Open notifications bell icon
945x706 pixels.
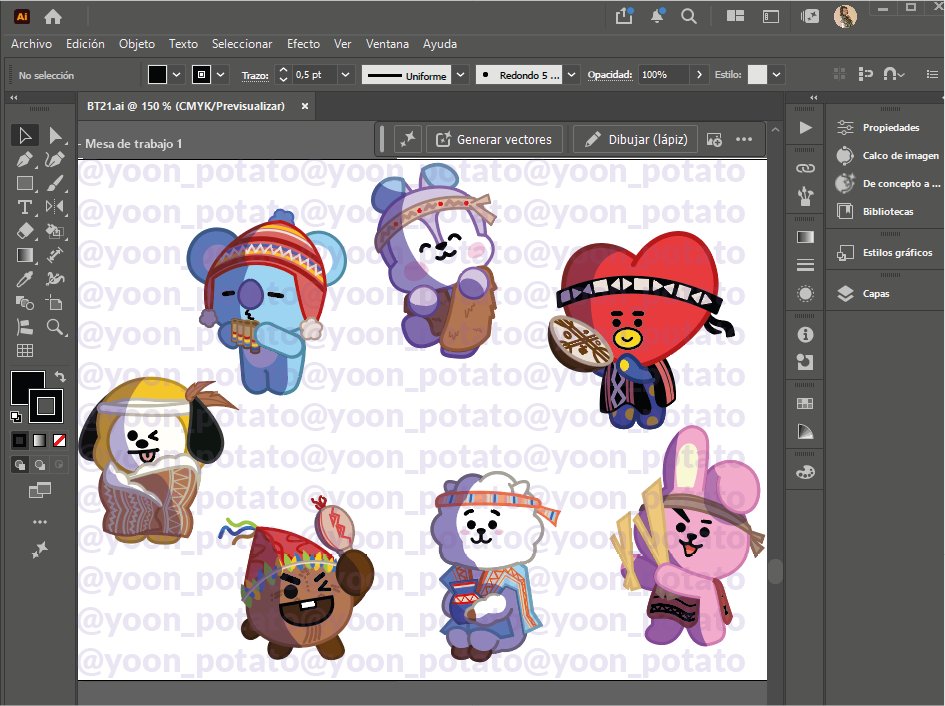(x=658, y=16)
